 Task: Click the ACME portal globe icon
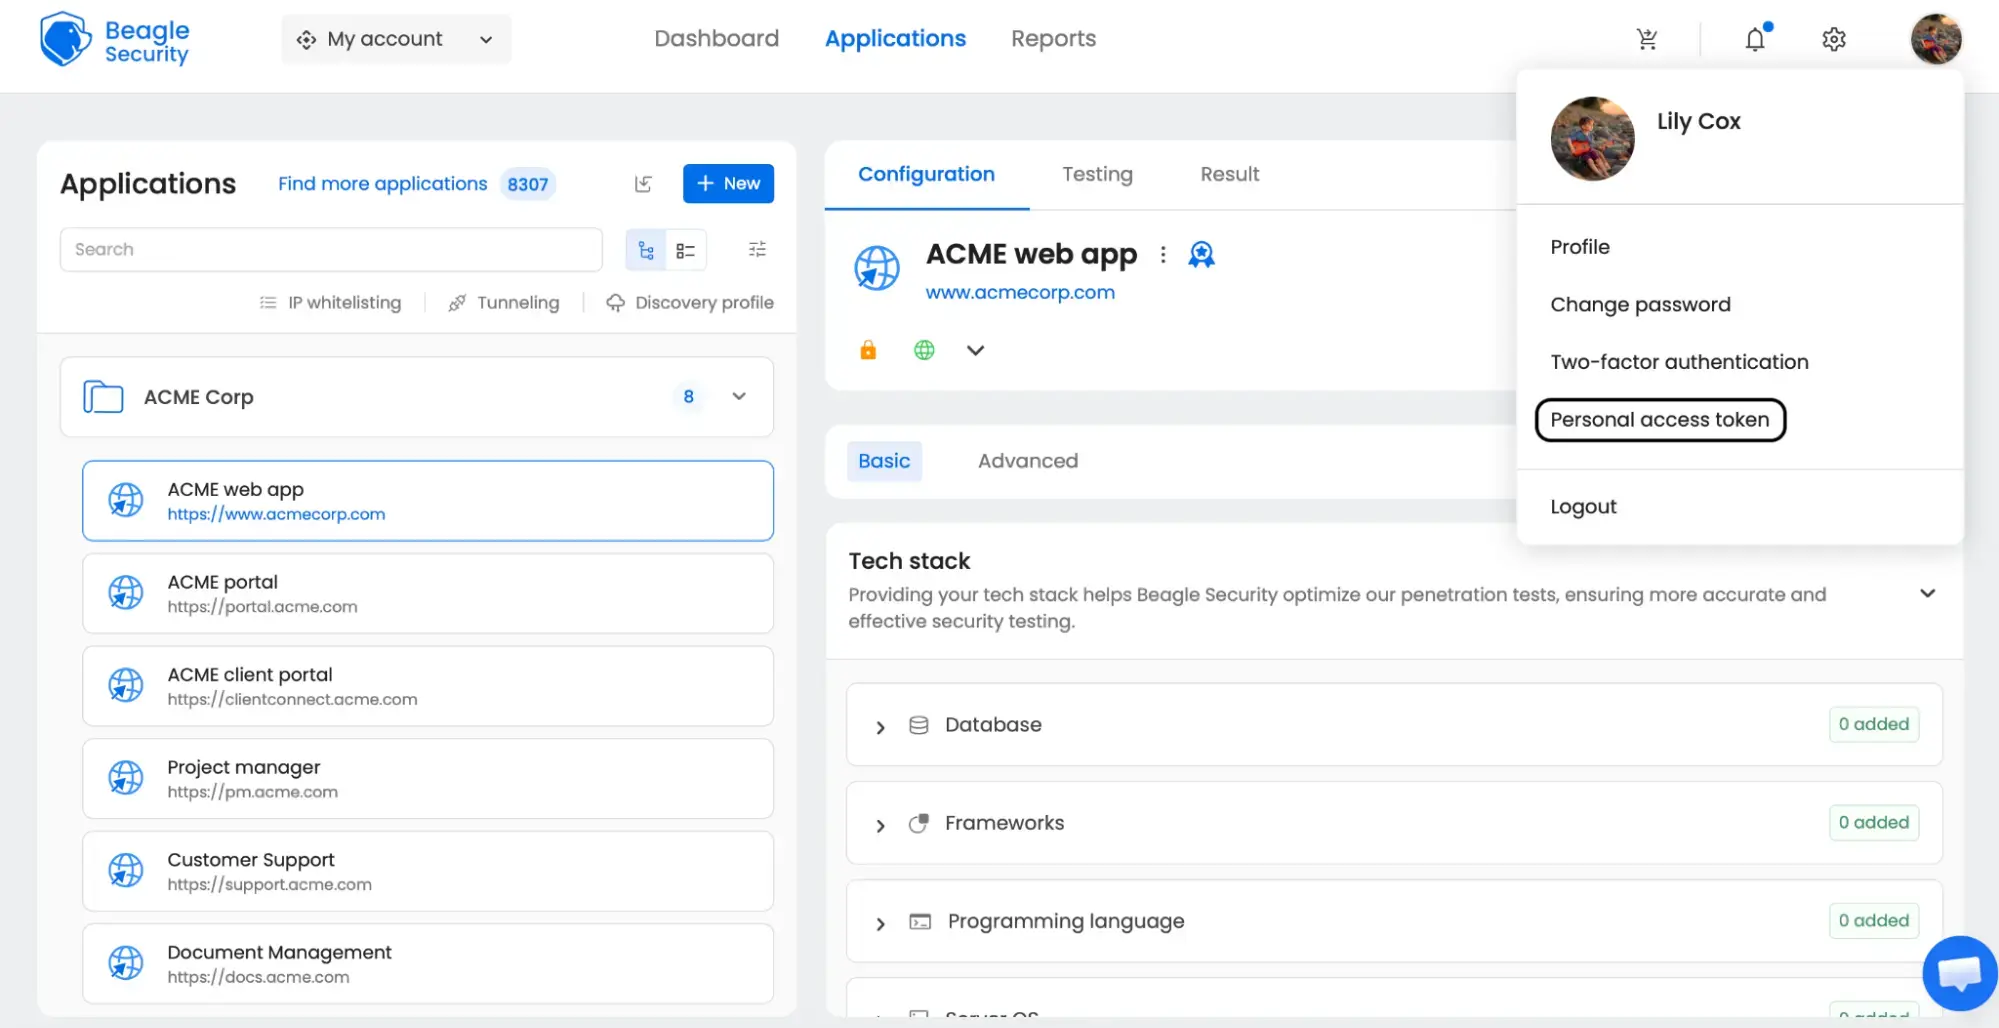click(126, 593)
